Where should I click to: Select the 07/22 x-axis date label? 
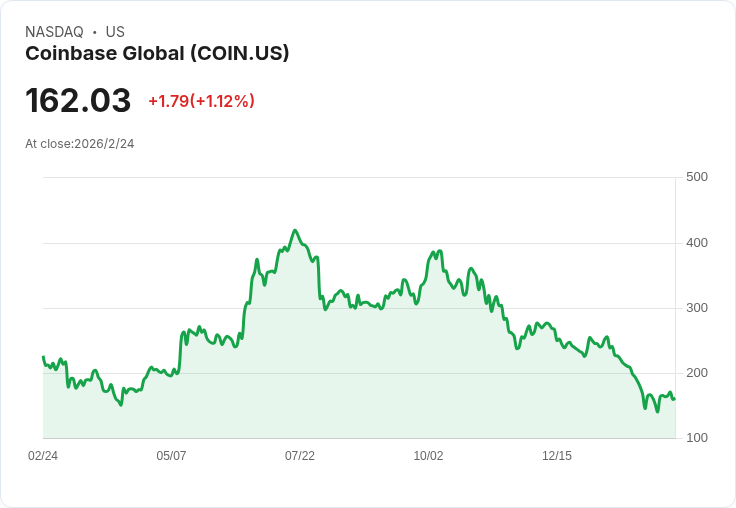[x=300, y=456]
